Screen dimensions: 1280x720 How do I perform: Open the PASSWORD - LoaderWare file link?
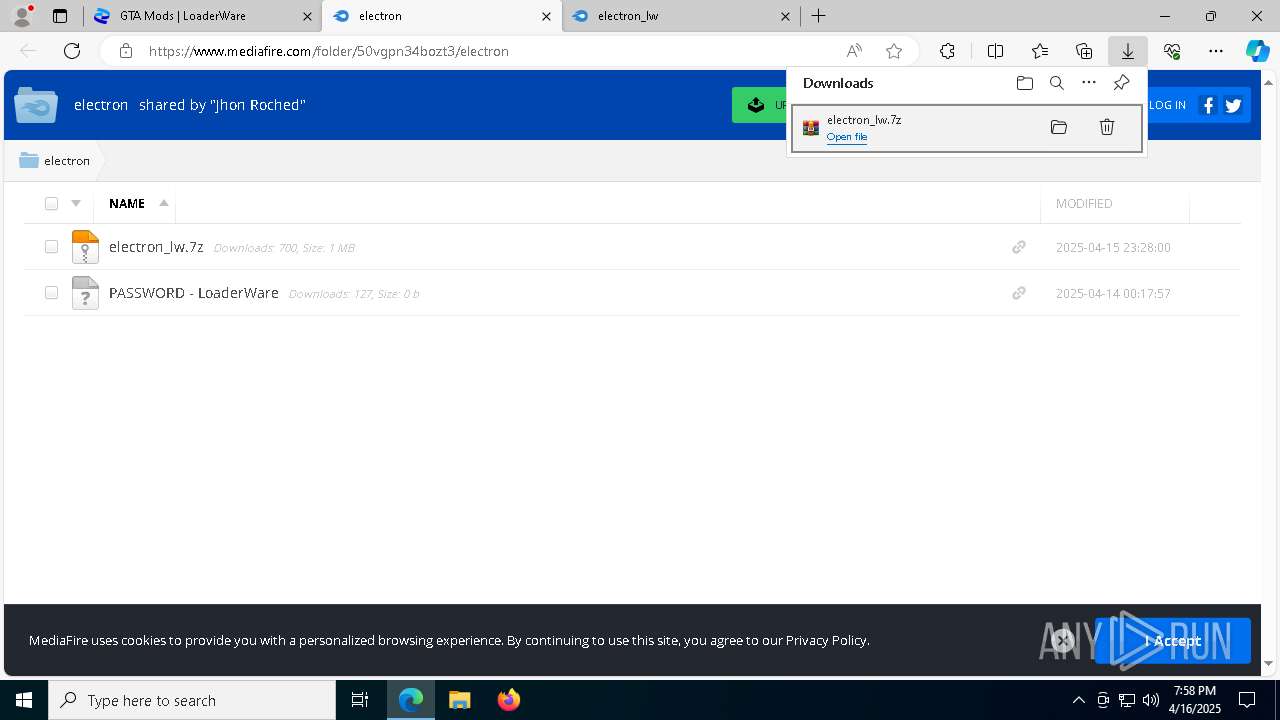(x=193, y=293)
